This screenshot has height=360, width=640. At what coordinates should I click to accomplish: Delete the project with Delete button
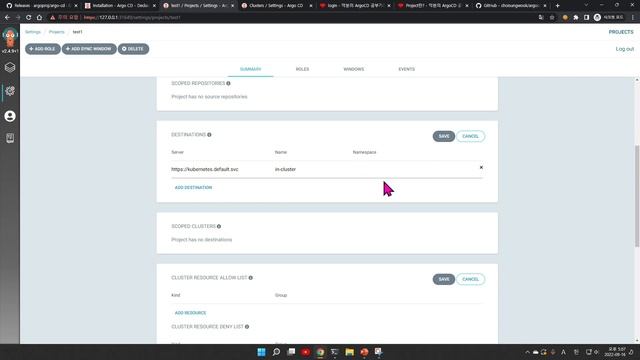point(133,49)
